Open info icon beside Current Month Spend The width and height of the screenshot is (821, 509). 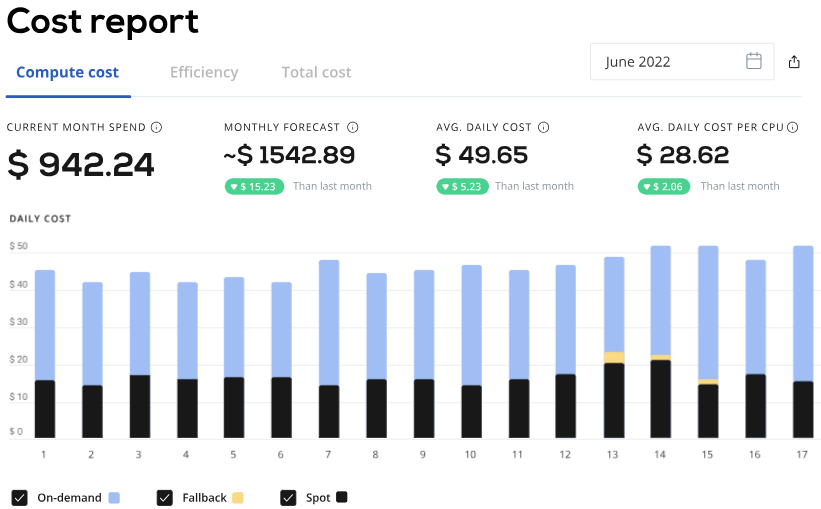pos(156,128)
